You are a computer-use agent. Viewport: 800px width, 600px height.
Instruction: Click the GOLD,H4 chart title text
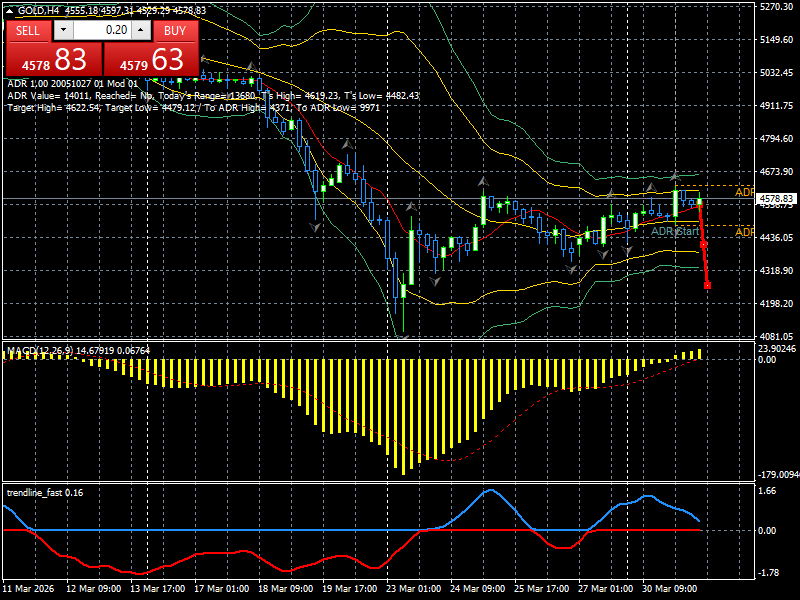point(39,11)
